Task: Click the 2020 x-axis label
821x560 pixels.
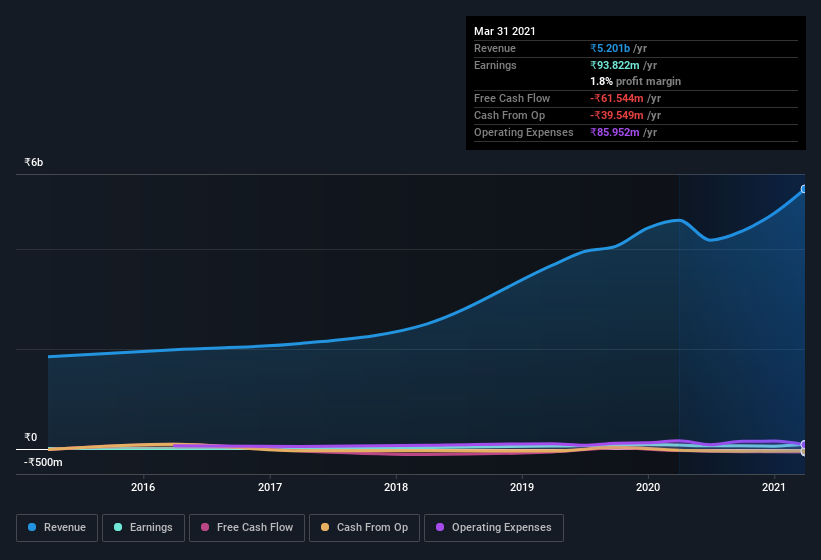Action: point(648,487)
